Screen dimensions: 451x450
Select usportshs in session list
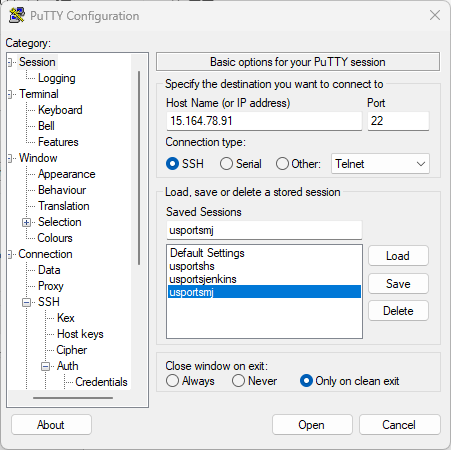(x=264, y=266)
